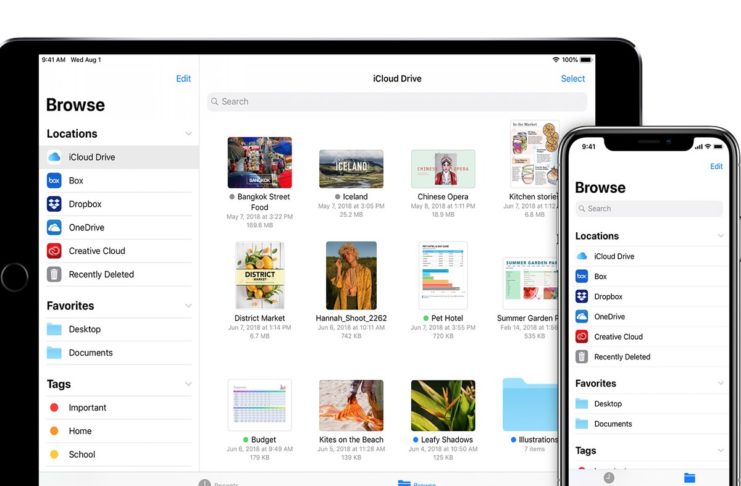
Task: Collapse the Locations section on iPad
Action: 189,134
